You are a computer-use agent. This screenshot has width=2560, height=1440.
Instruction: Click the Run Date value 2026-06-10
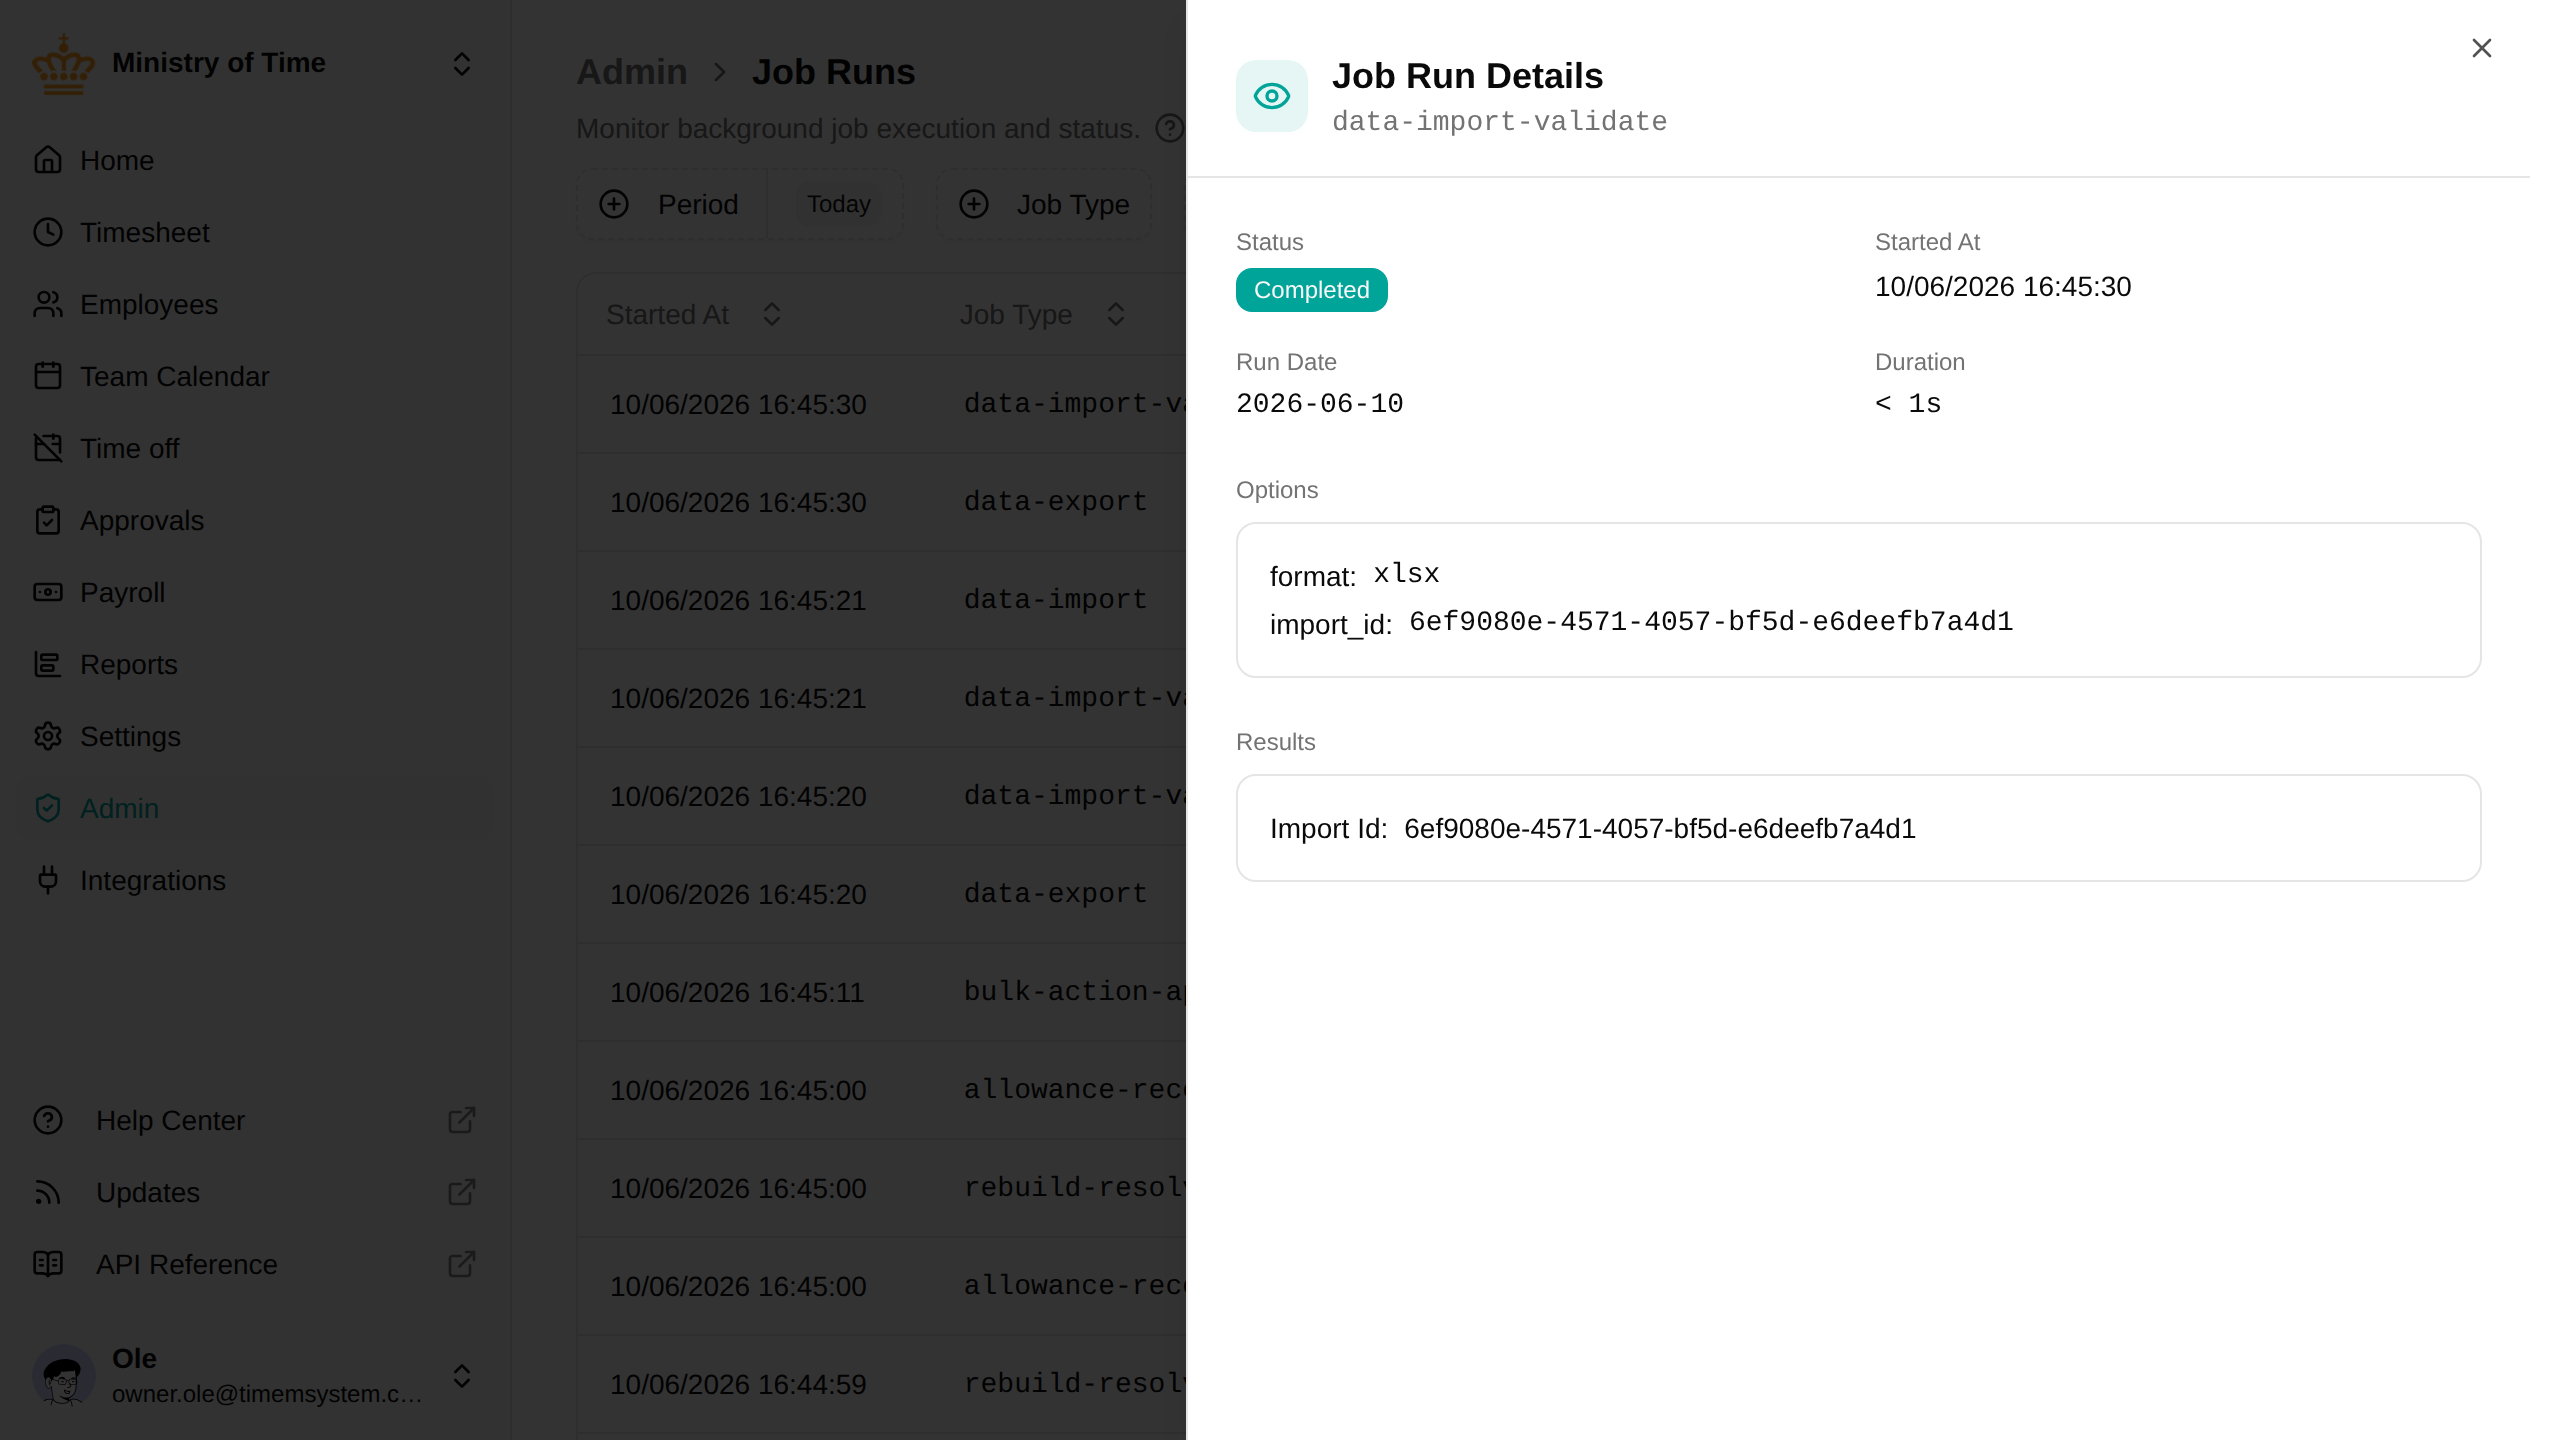(x=1320, y=404)
